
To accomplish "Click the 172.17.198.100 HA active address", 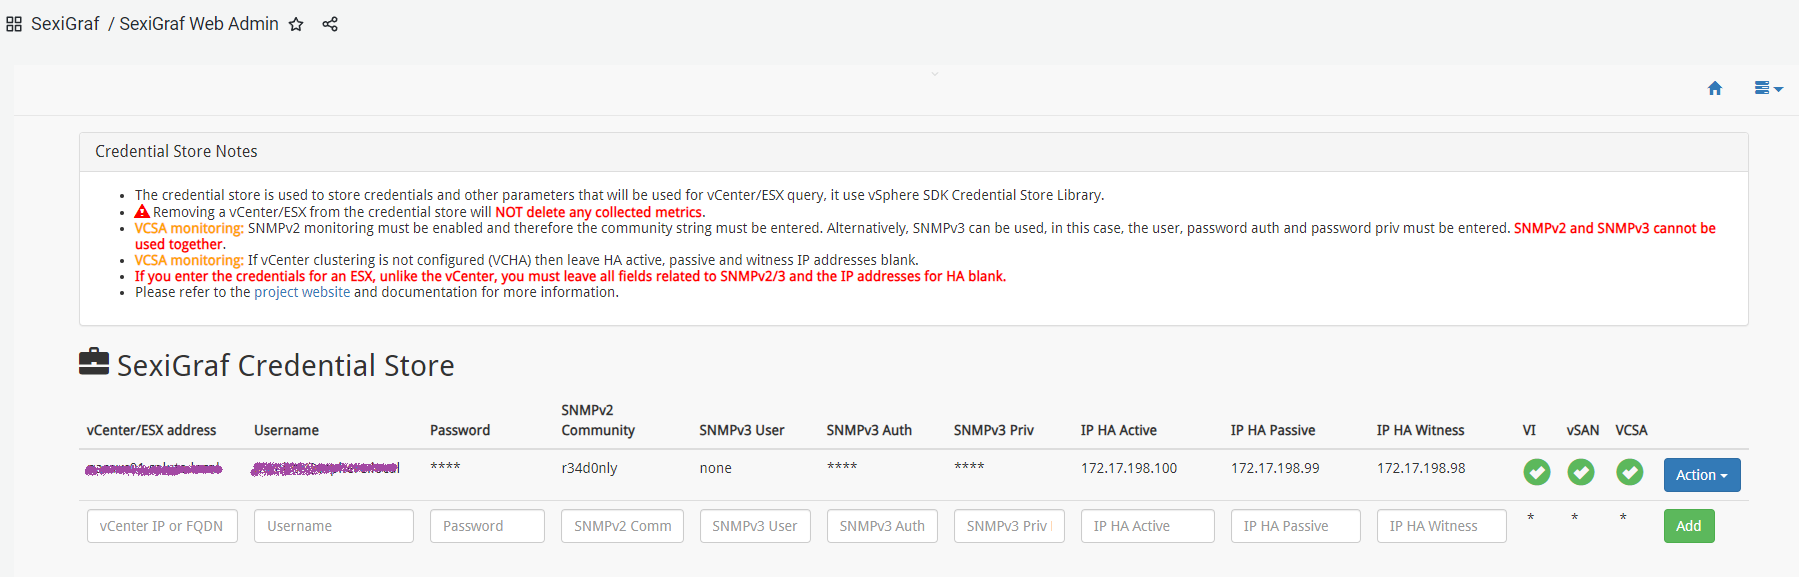I will [x=1129, y=468].
